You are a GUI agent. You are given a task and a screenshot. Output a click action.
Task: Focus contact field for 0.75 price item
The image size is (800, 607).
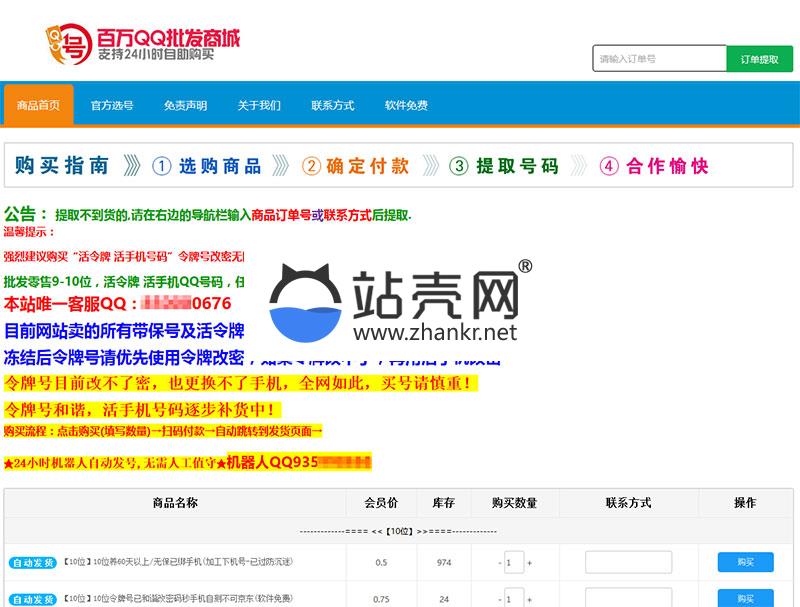[629, 597]
